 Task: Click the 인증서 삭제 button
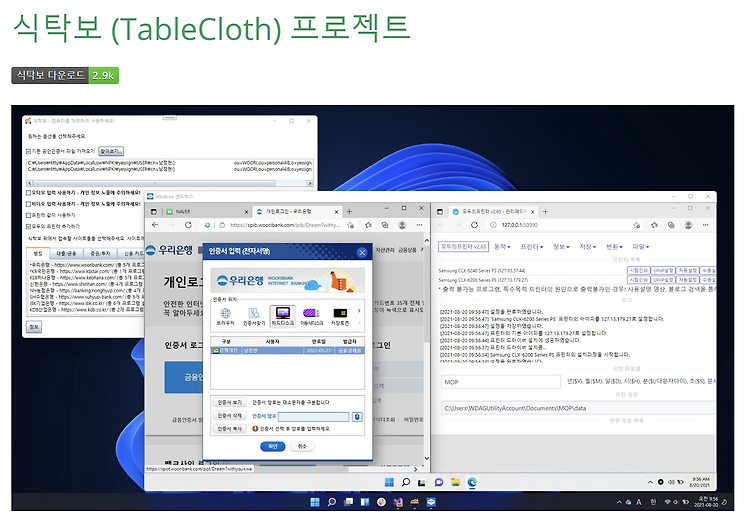point(230,416)
